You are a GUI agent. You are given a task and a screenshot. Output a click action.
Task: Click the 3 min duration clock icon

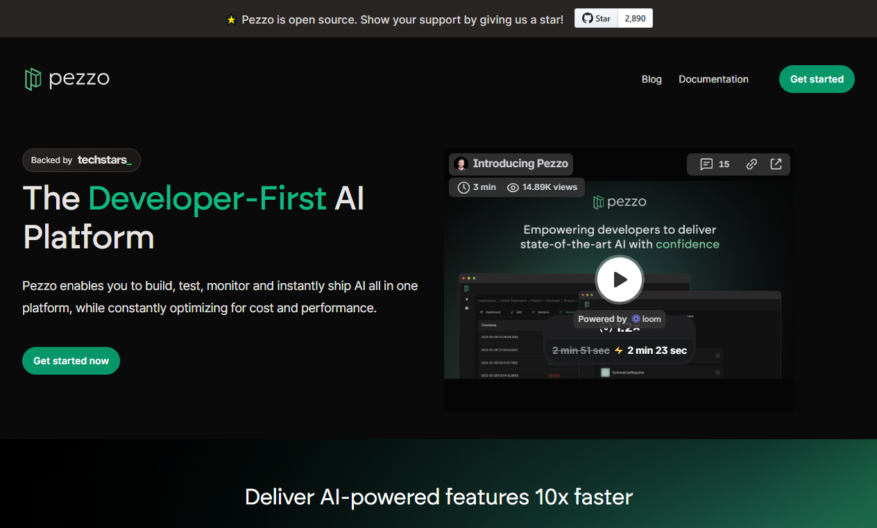(x=464, y=187)
